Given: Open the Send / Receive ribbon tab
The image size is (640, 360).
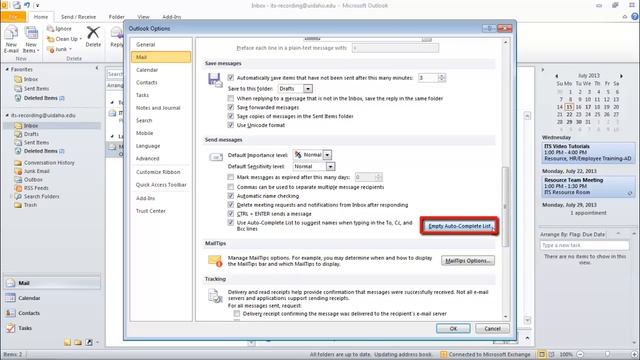Looking at the screenshot, I should [x=78, y=17].
